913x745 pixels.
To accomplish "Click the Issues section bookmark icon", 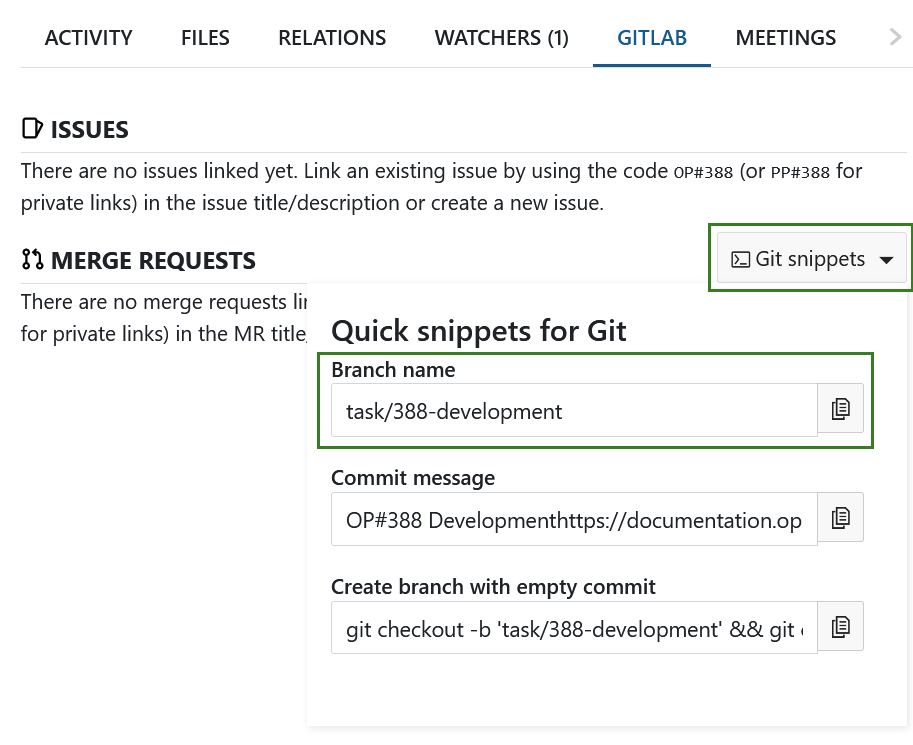I will tap(31, 128).
